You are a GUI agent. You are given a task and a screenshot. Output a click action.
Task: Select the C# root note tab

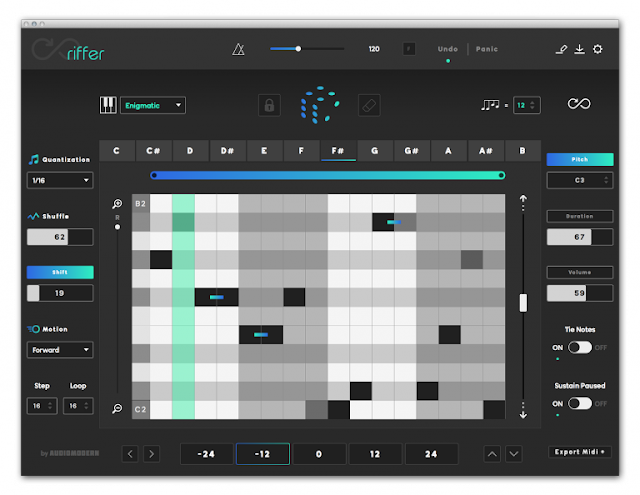point(153,151)
